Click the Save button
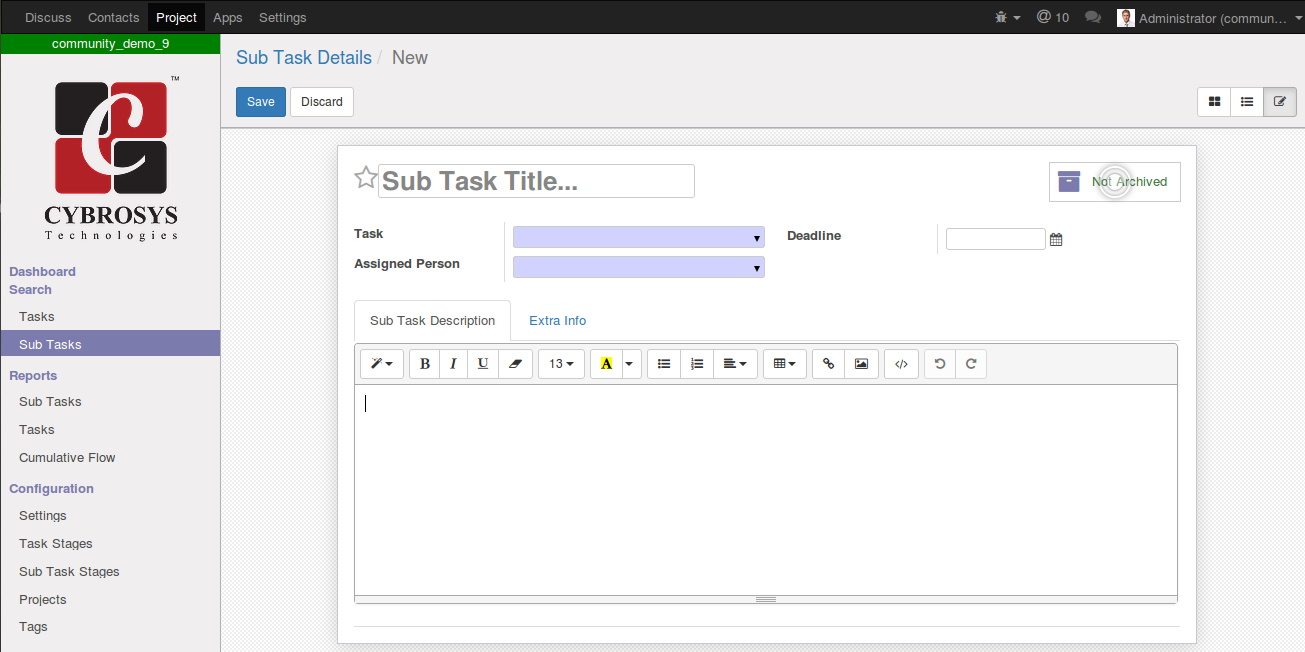Viewport: 1305px width, 652px height. 261,102
